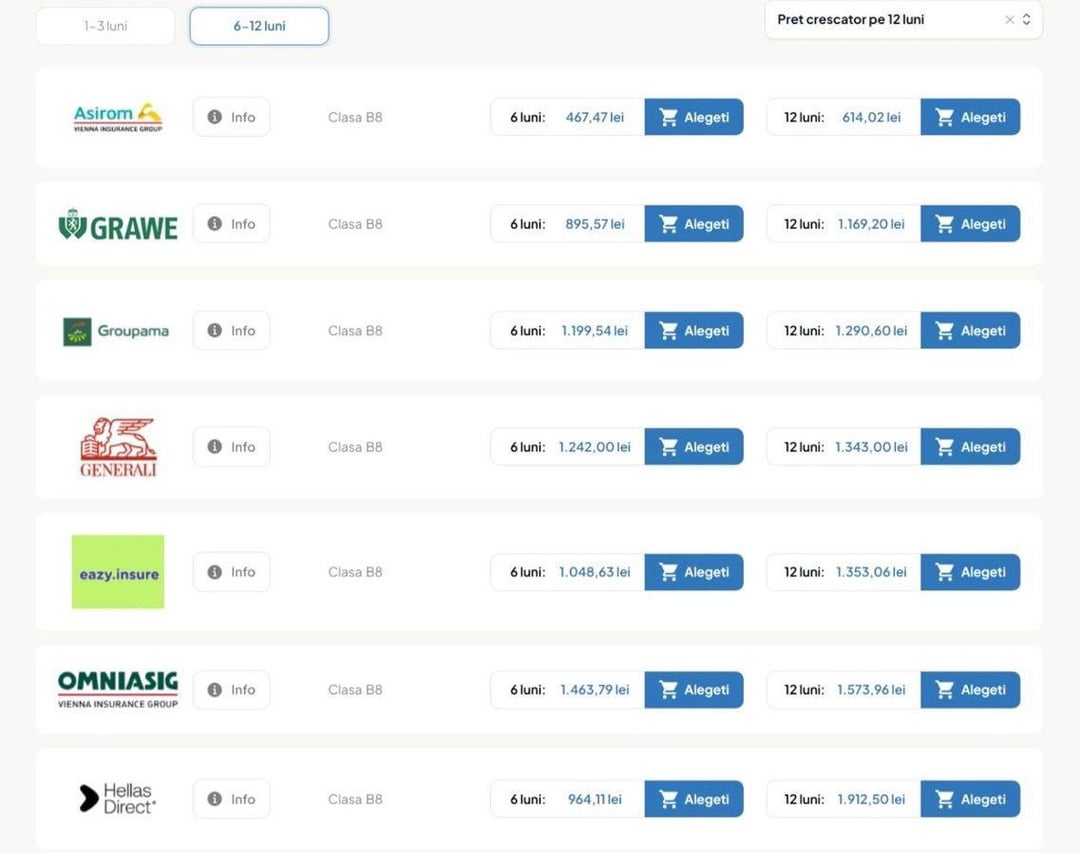Open Info for Asirom offer

(231, 117)
